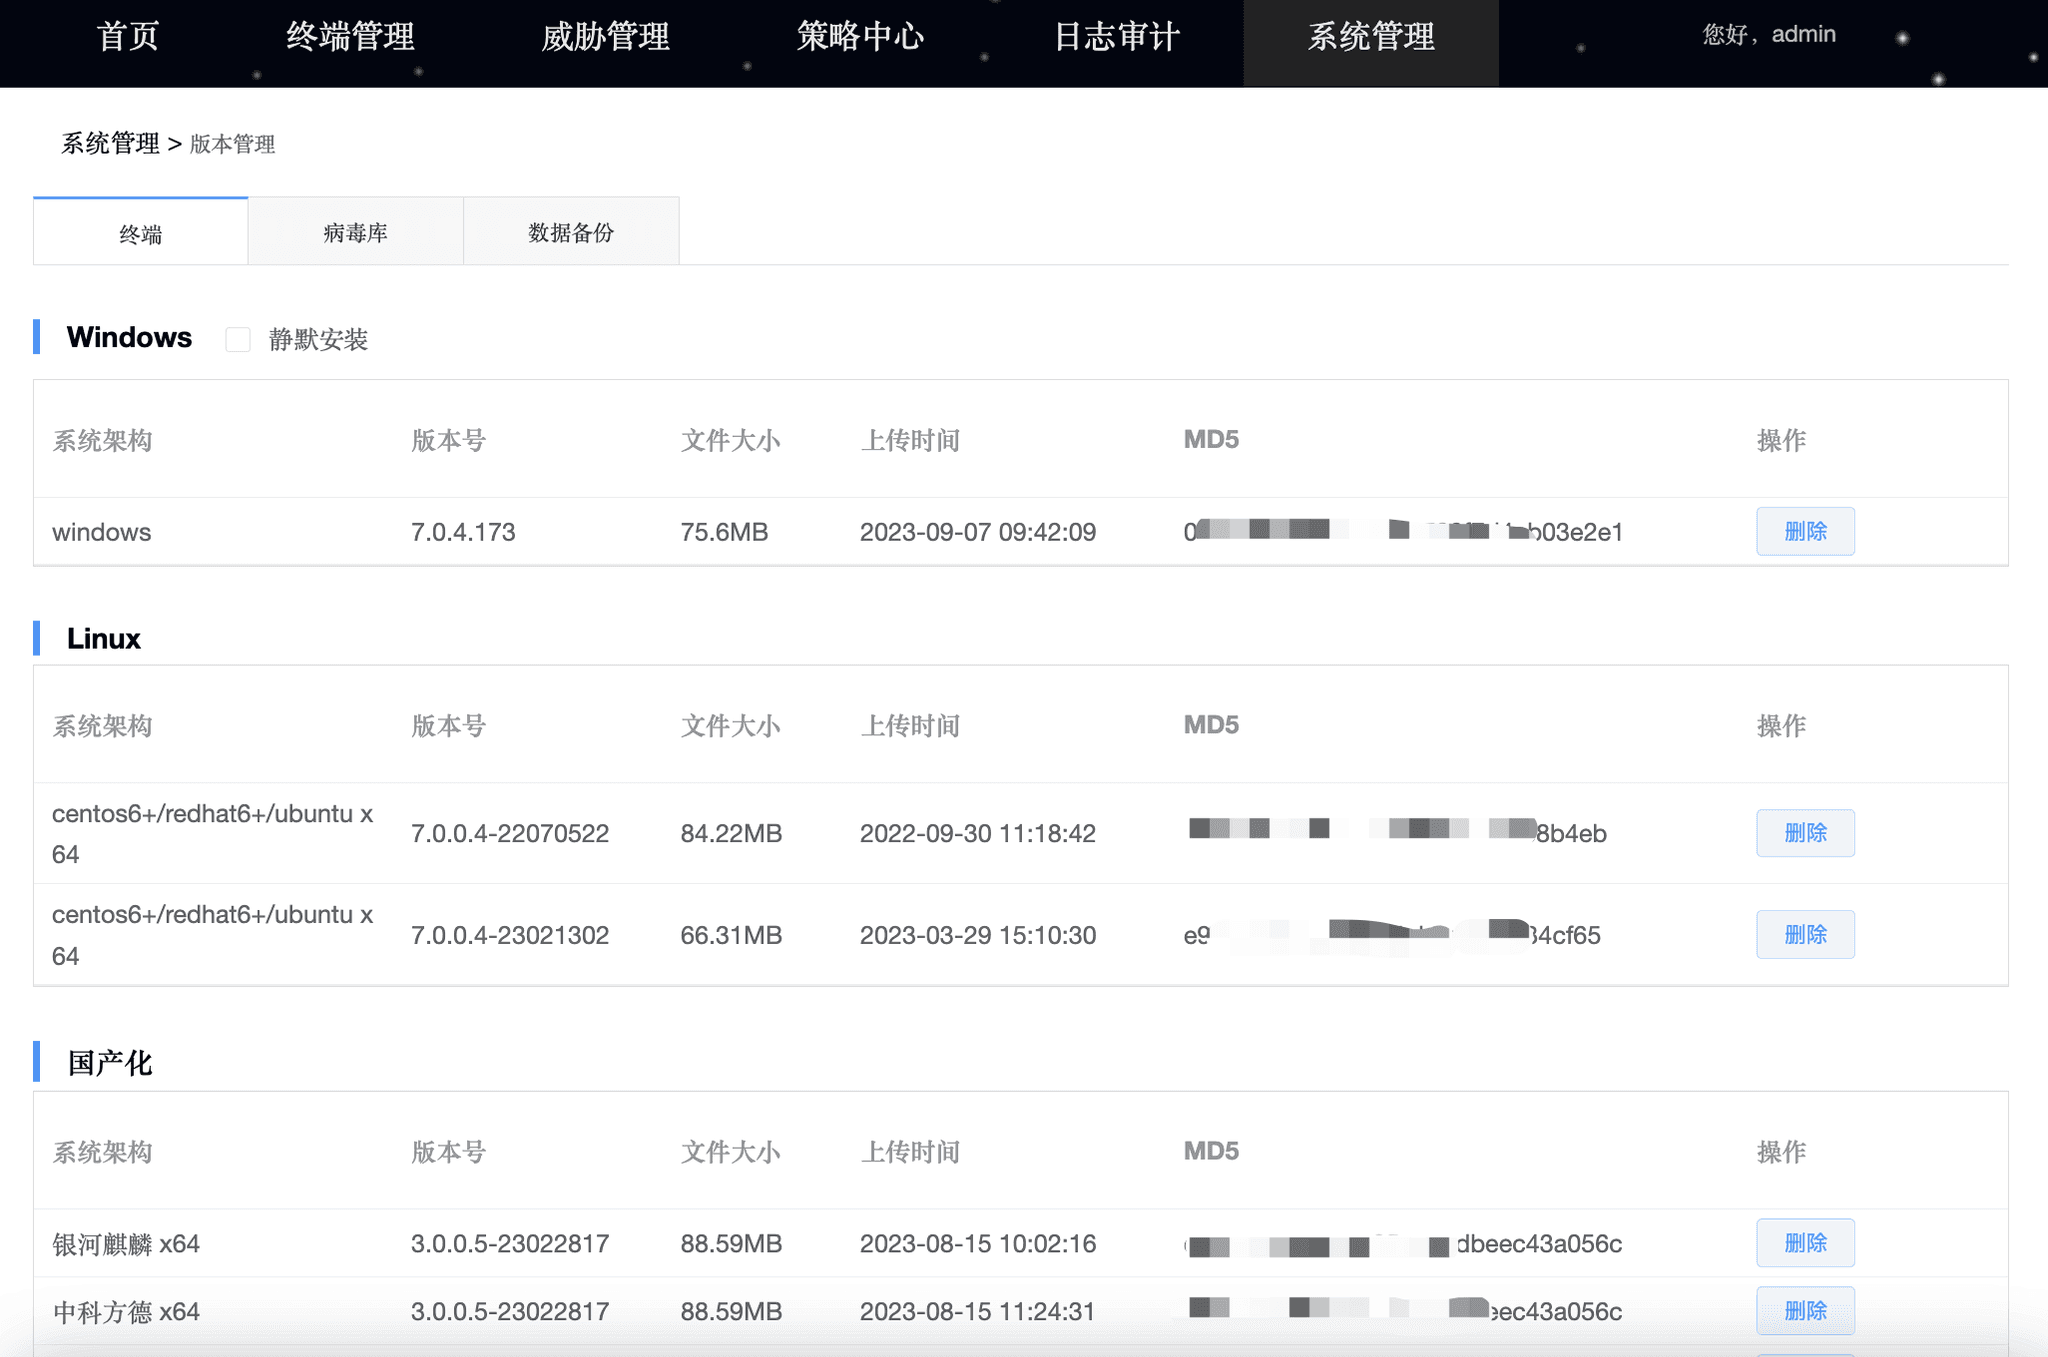The height and width of the screenshot is (1357, 2048).
Task: Open the 首页 menu
Action: (128, 37)
